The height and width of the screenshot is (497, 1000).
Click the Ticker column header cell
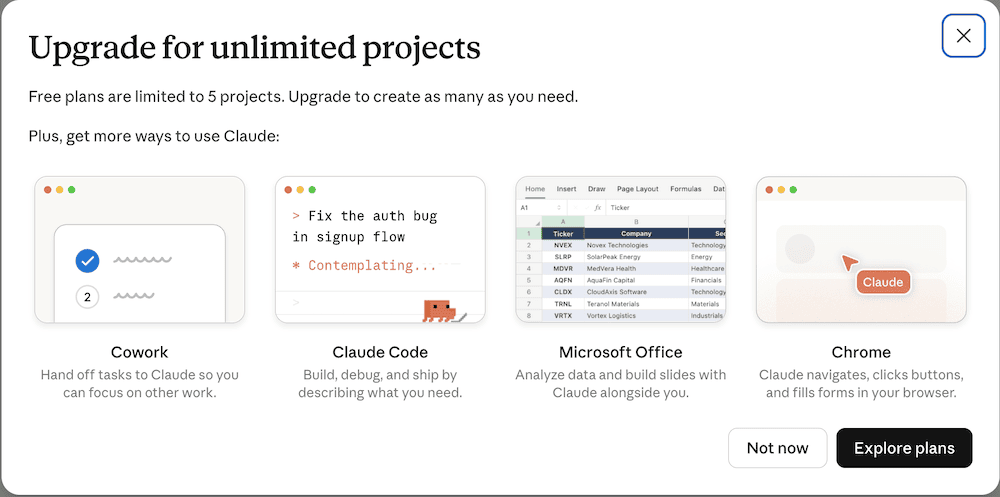point(563,234)
